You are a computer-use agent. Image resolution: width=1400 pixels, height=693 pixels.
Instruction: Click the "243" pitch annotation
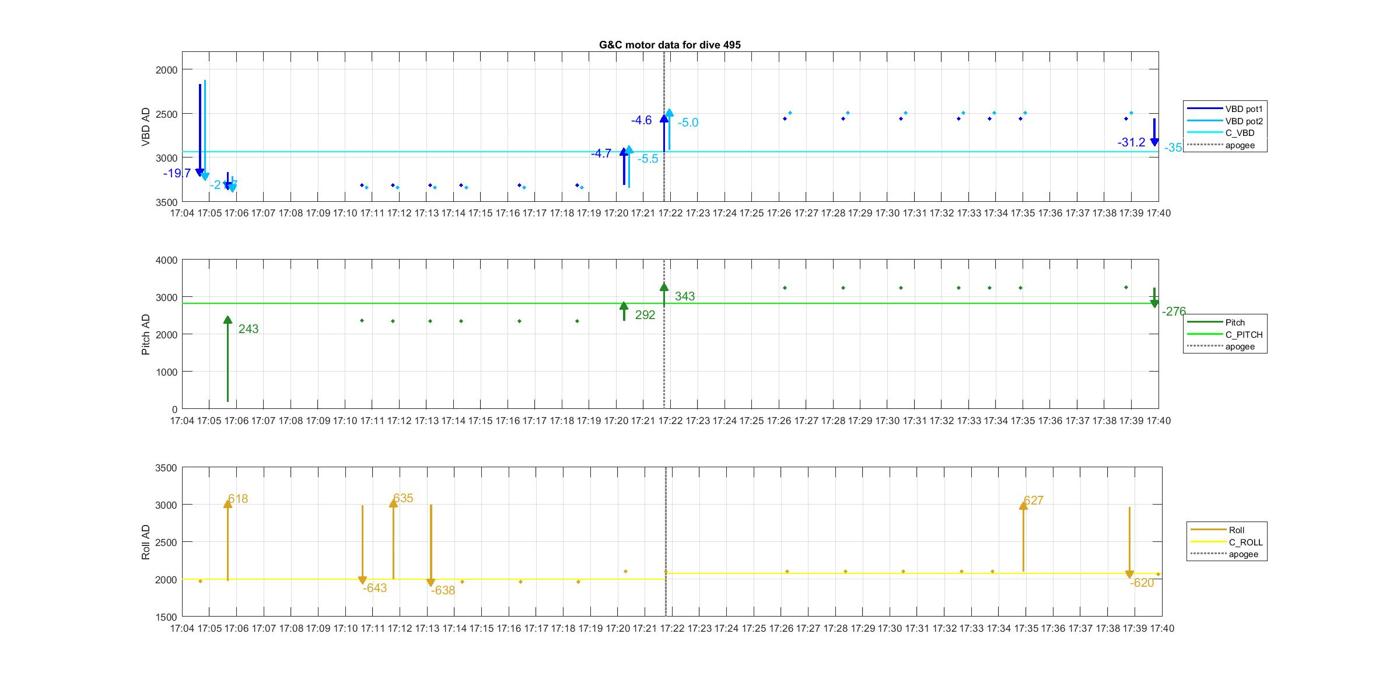click(x=248, y=329)
